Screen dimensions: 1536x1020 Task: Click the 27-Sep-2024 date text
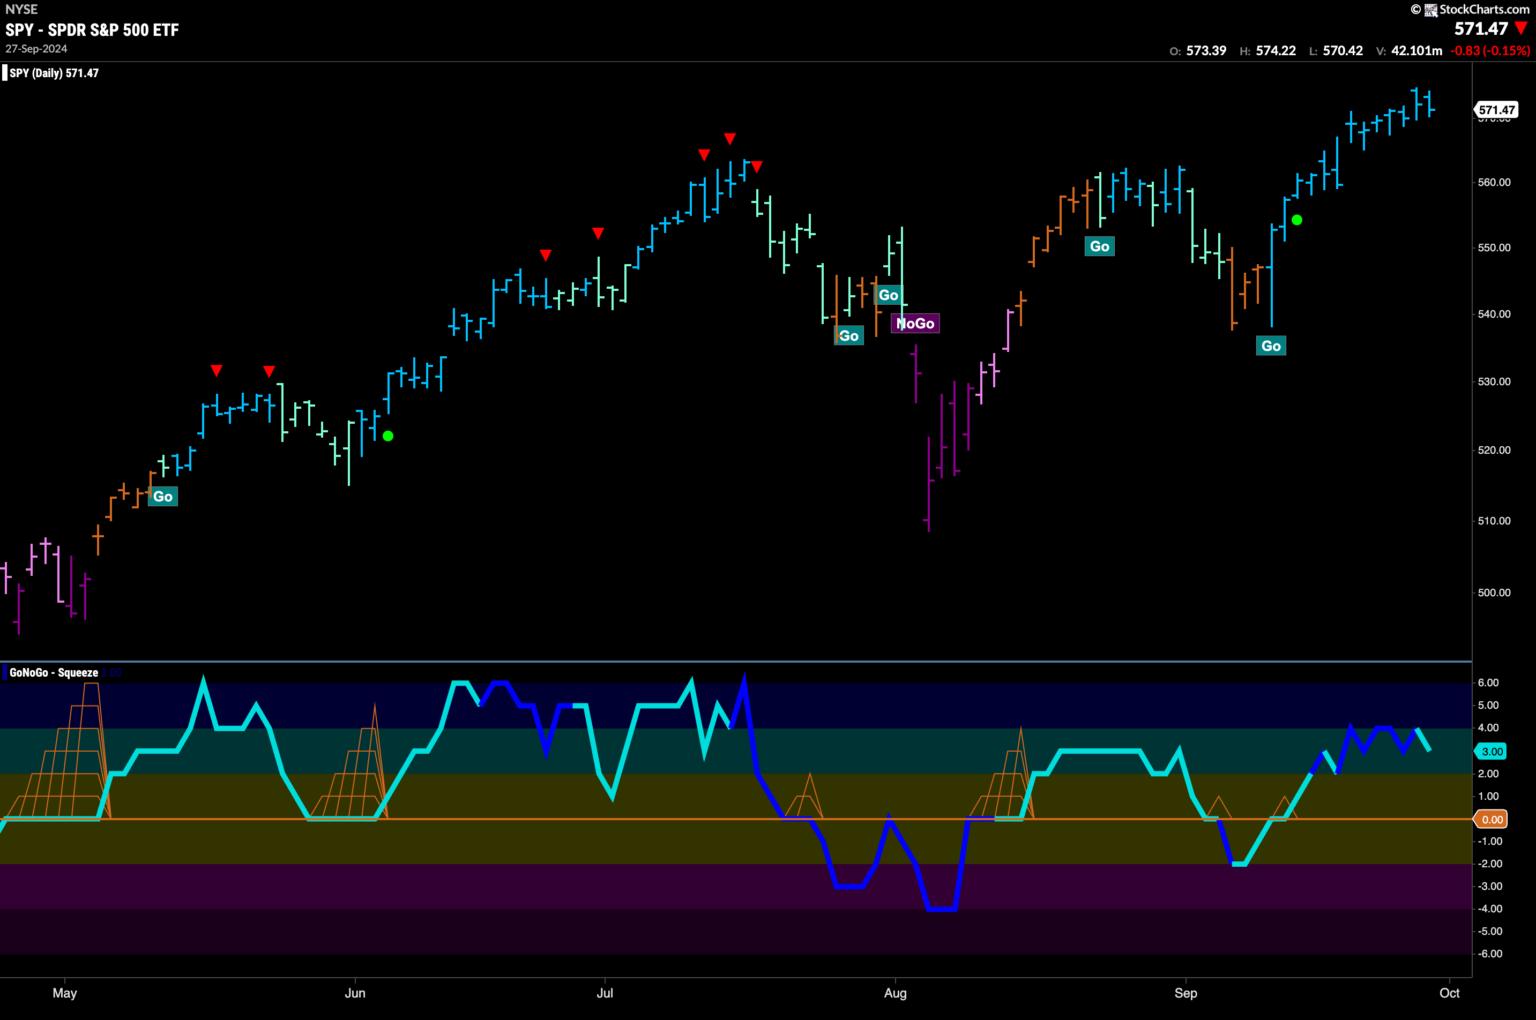tap(36, 48)
